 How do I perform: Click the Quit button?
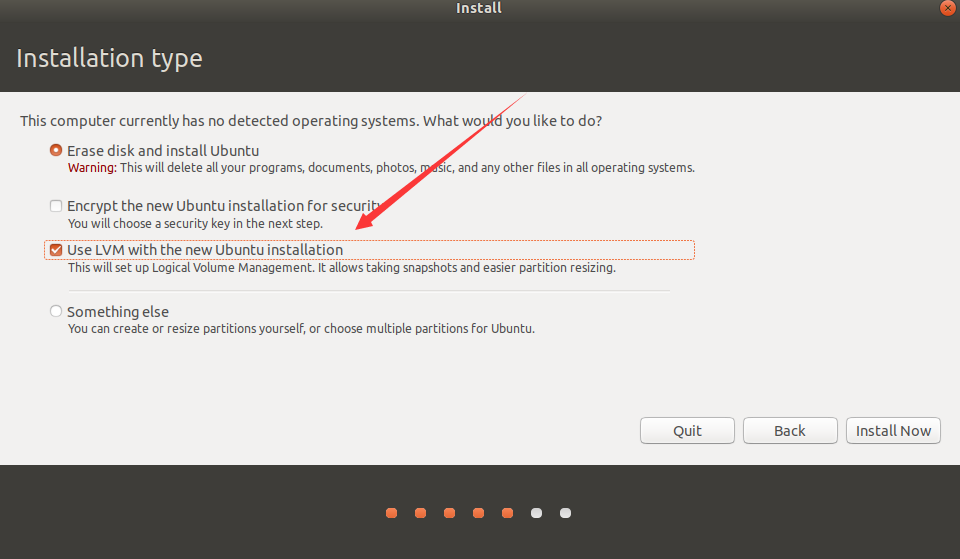(x=687, y=430)
